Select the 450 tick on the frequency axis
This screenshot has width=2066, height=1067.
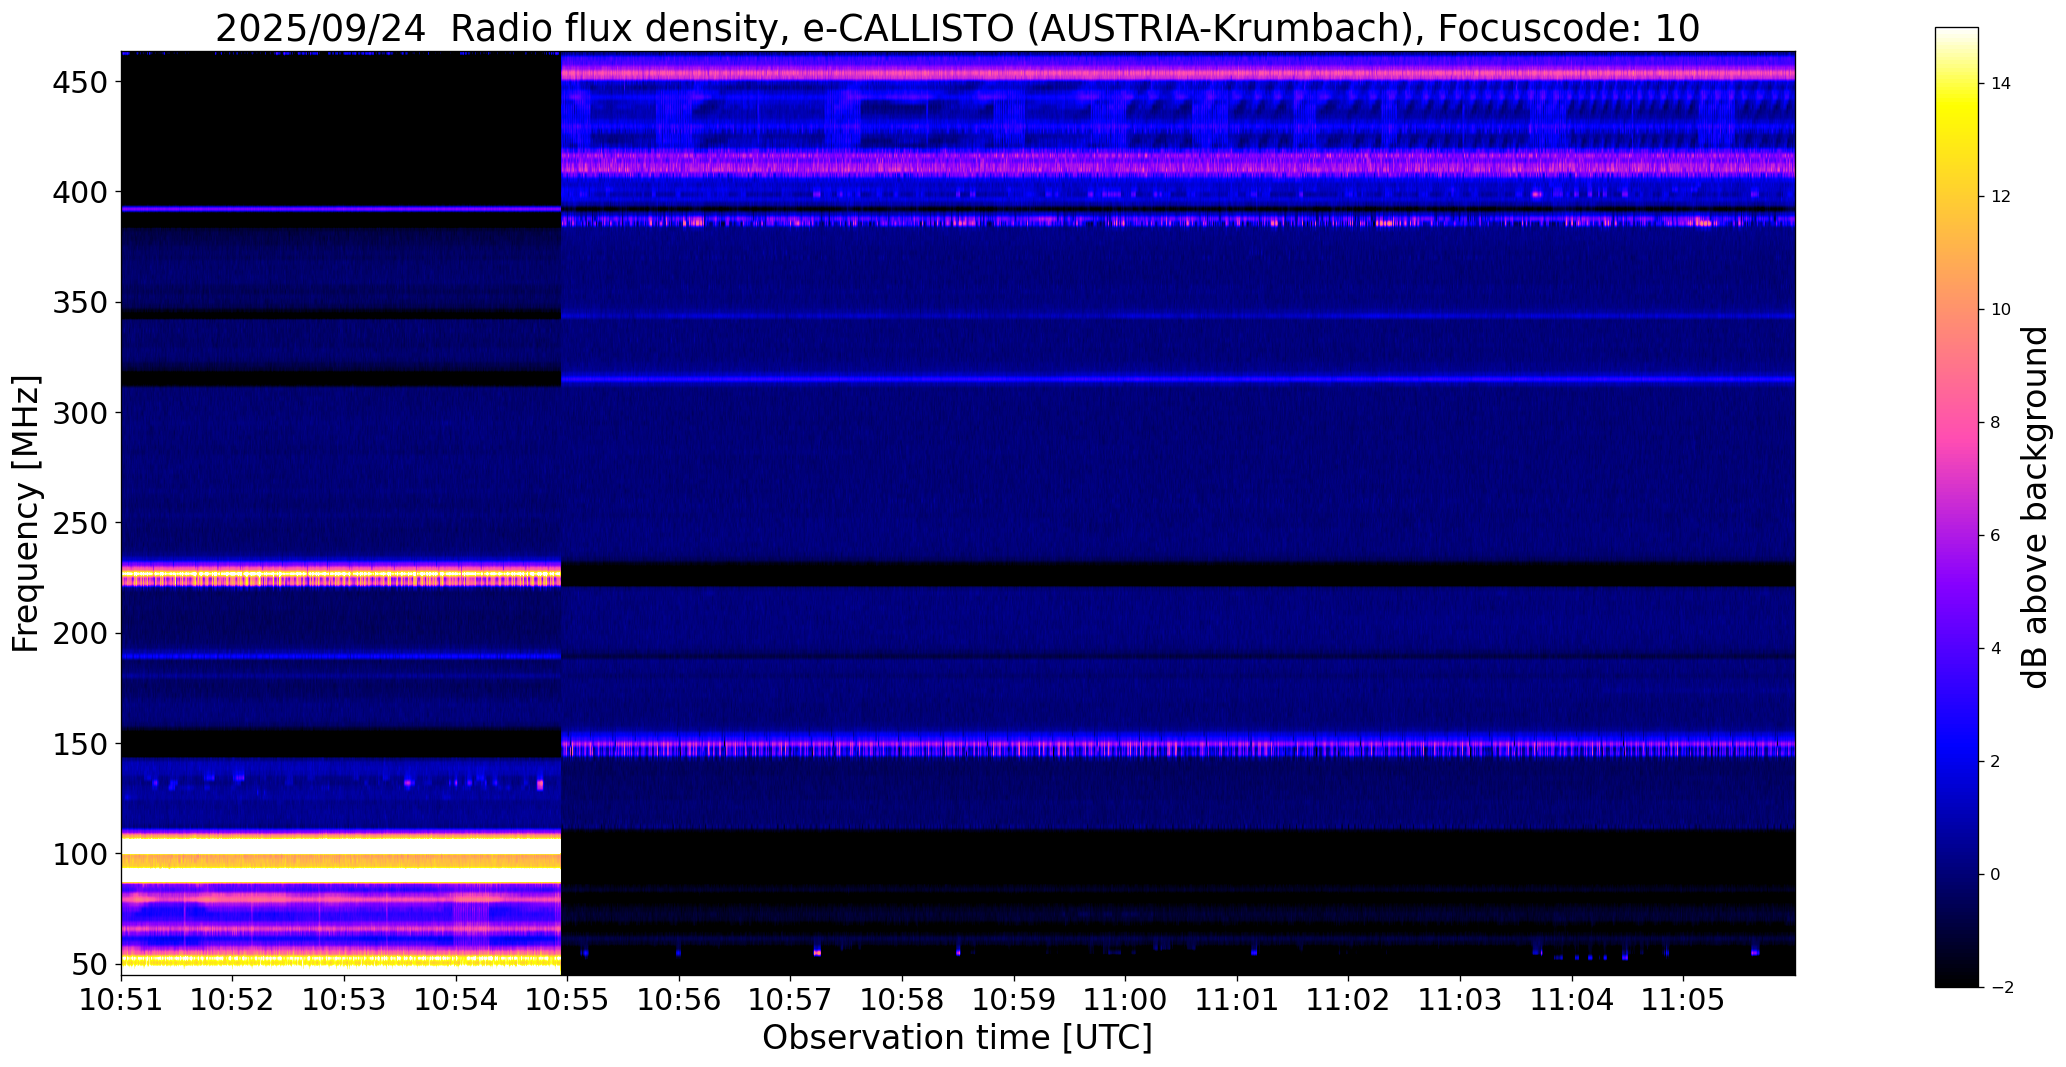point(78,82)
